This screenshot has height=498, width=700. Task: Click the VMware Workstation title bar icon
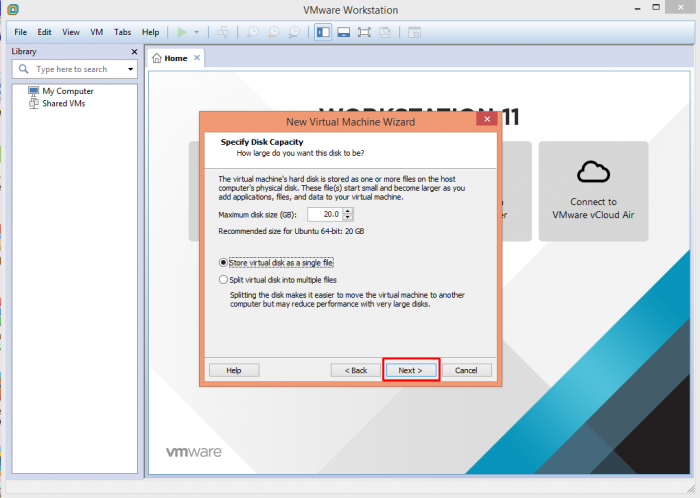tap(13, 9)
